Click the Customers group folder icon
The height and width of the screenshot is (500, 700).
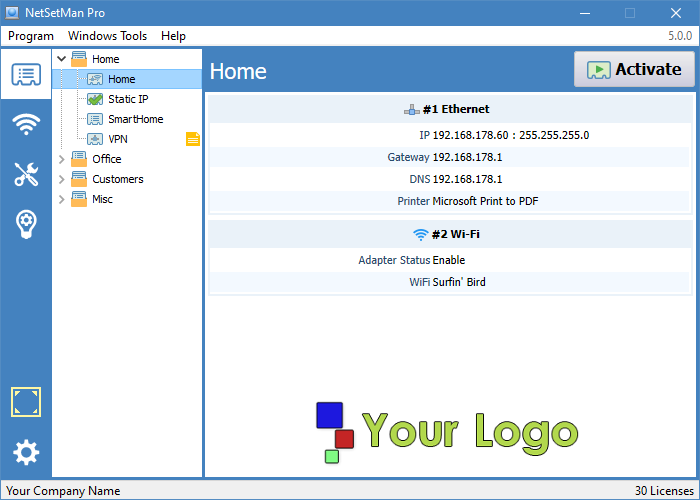click(79, 179)
